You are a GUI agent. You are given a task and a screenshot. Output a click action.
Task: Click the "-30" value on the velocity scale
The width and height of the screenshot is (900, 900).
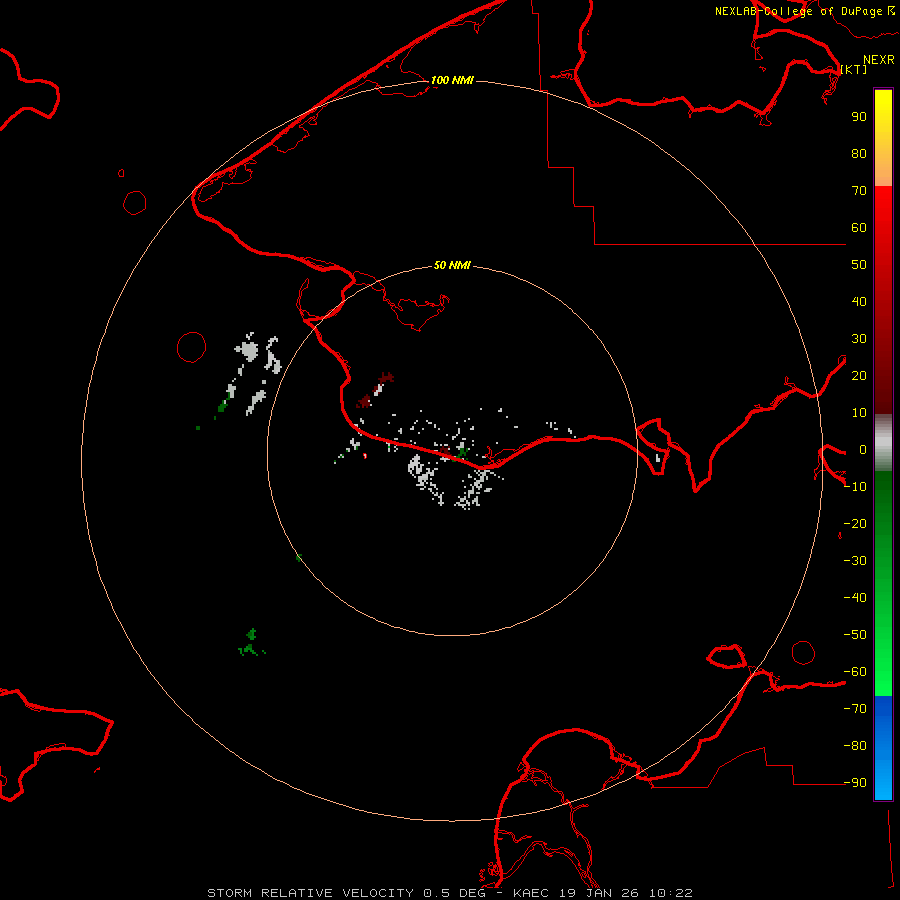coord(855,561)
